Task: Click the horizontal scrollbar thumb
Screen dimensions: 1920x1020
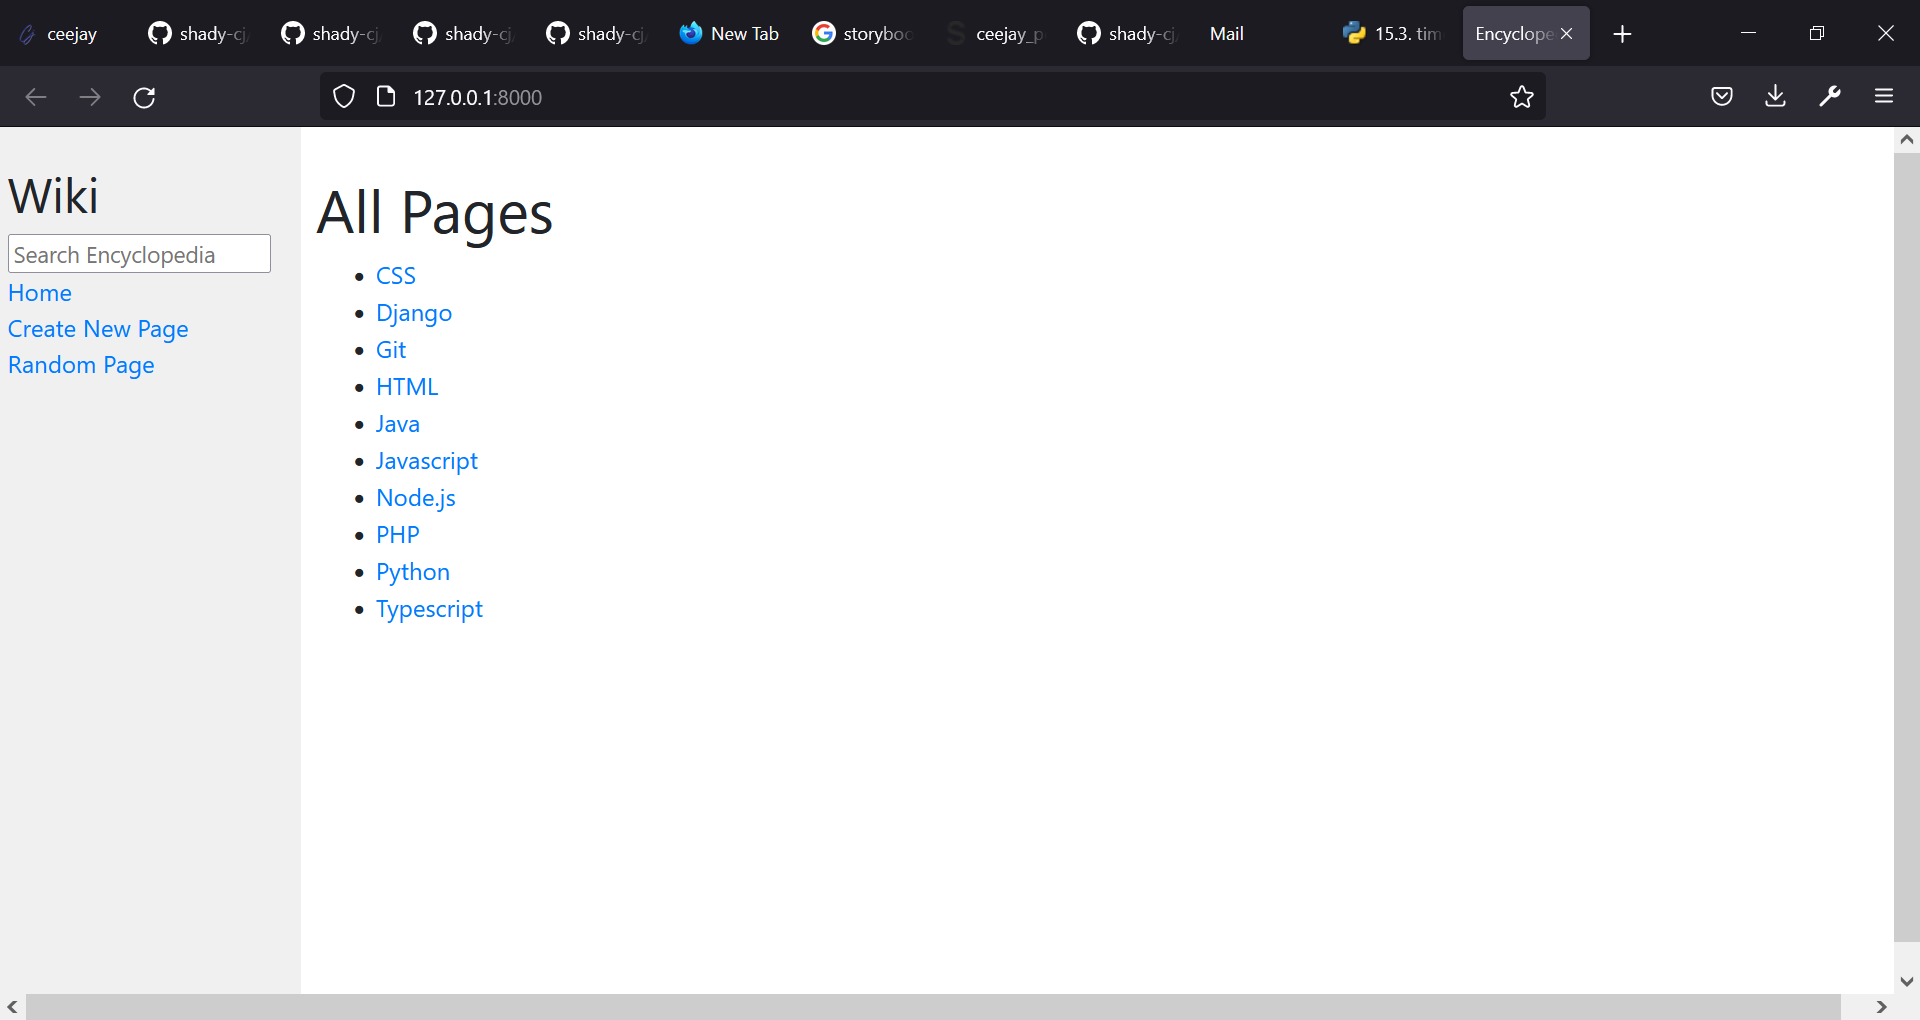Action: point(933,1007)
